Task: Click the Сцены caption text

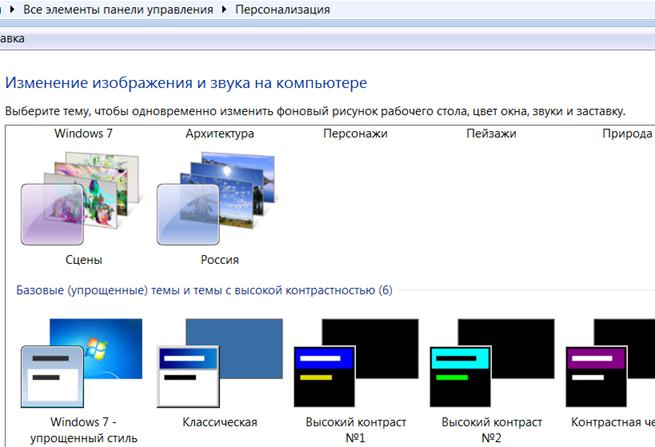Action: (x=84, y=260)
